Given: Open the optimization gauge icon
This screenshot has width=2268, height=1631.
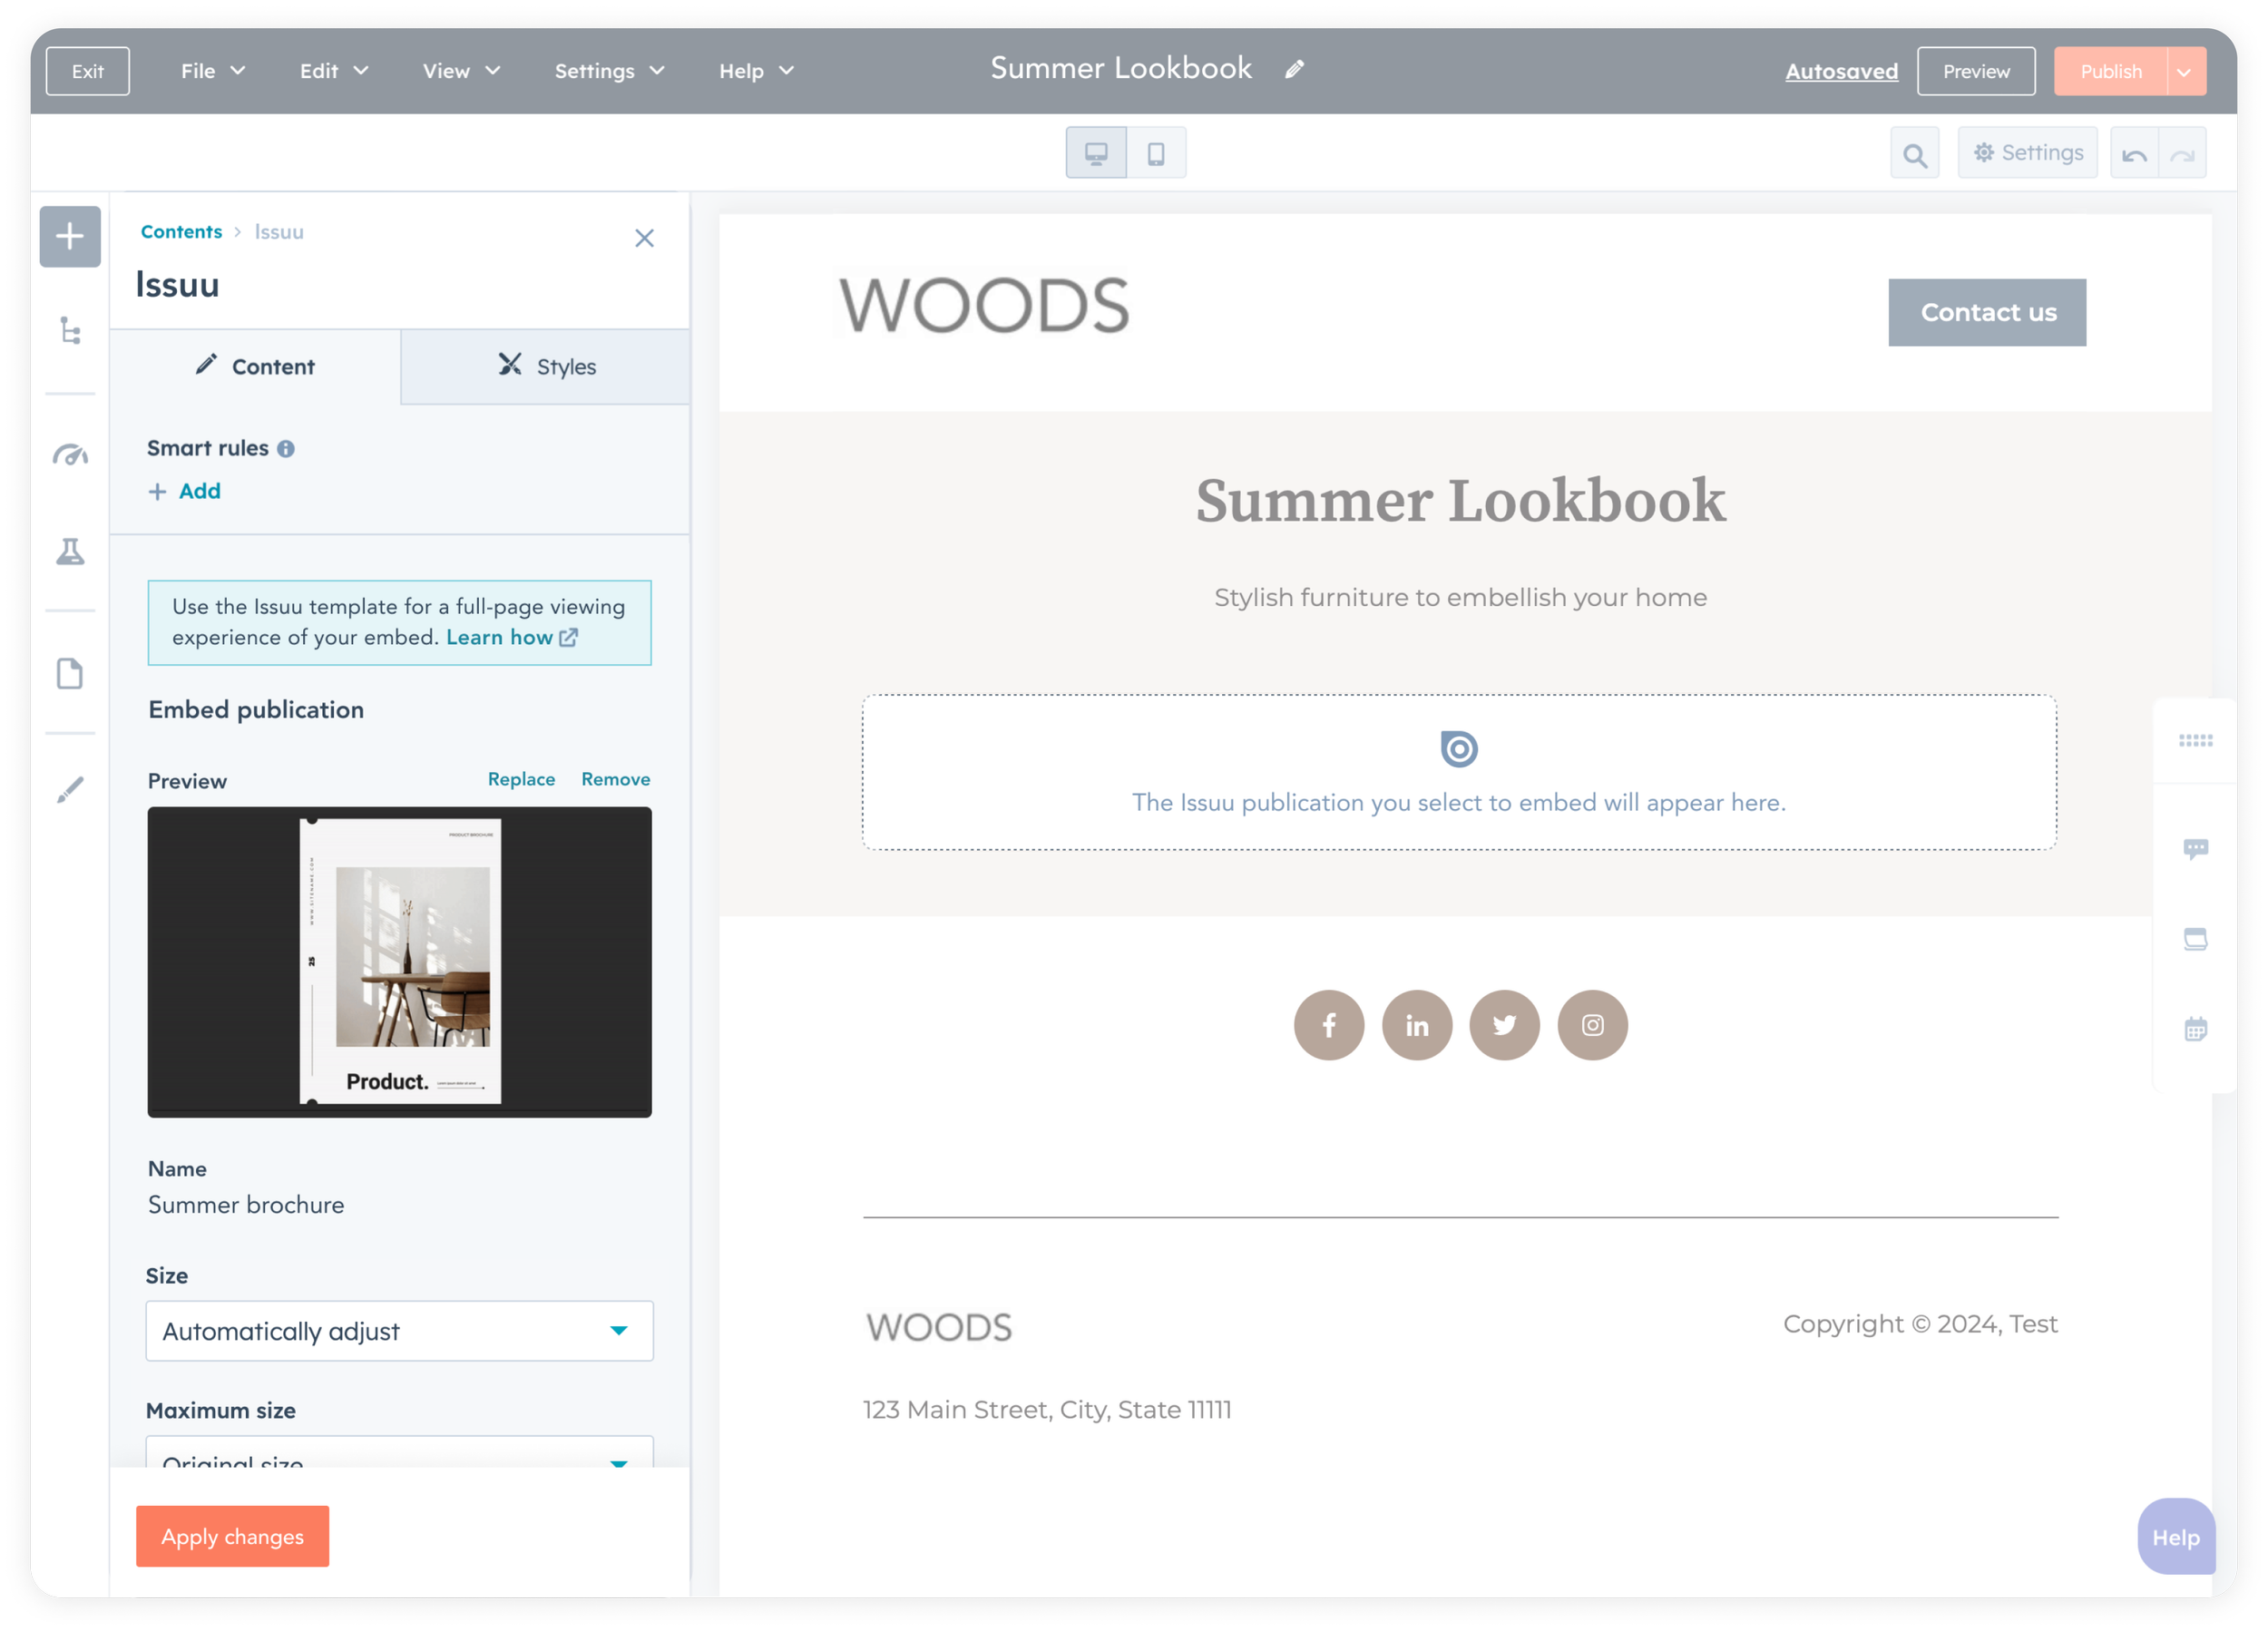Looking at the screenshot, I should click(x=70, y=456).
